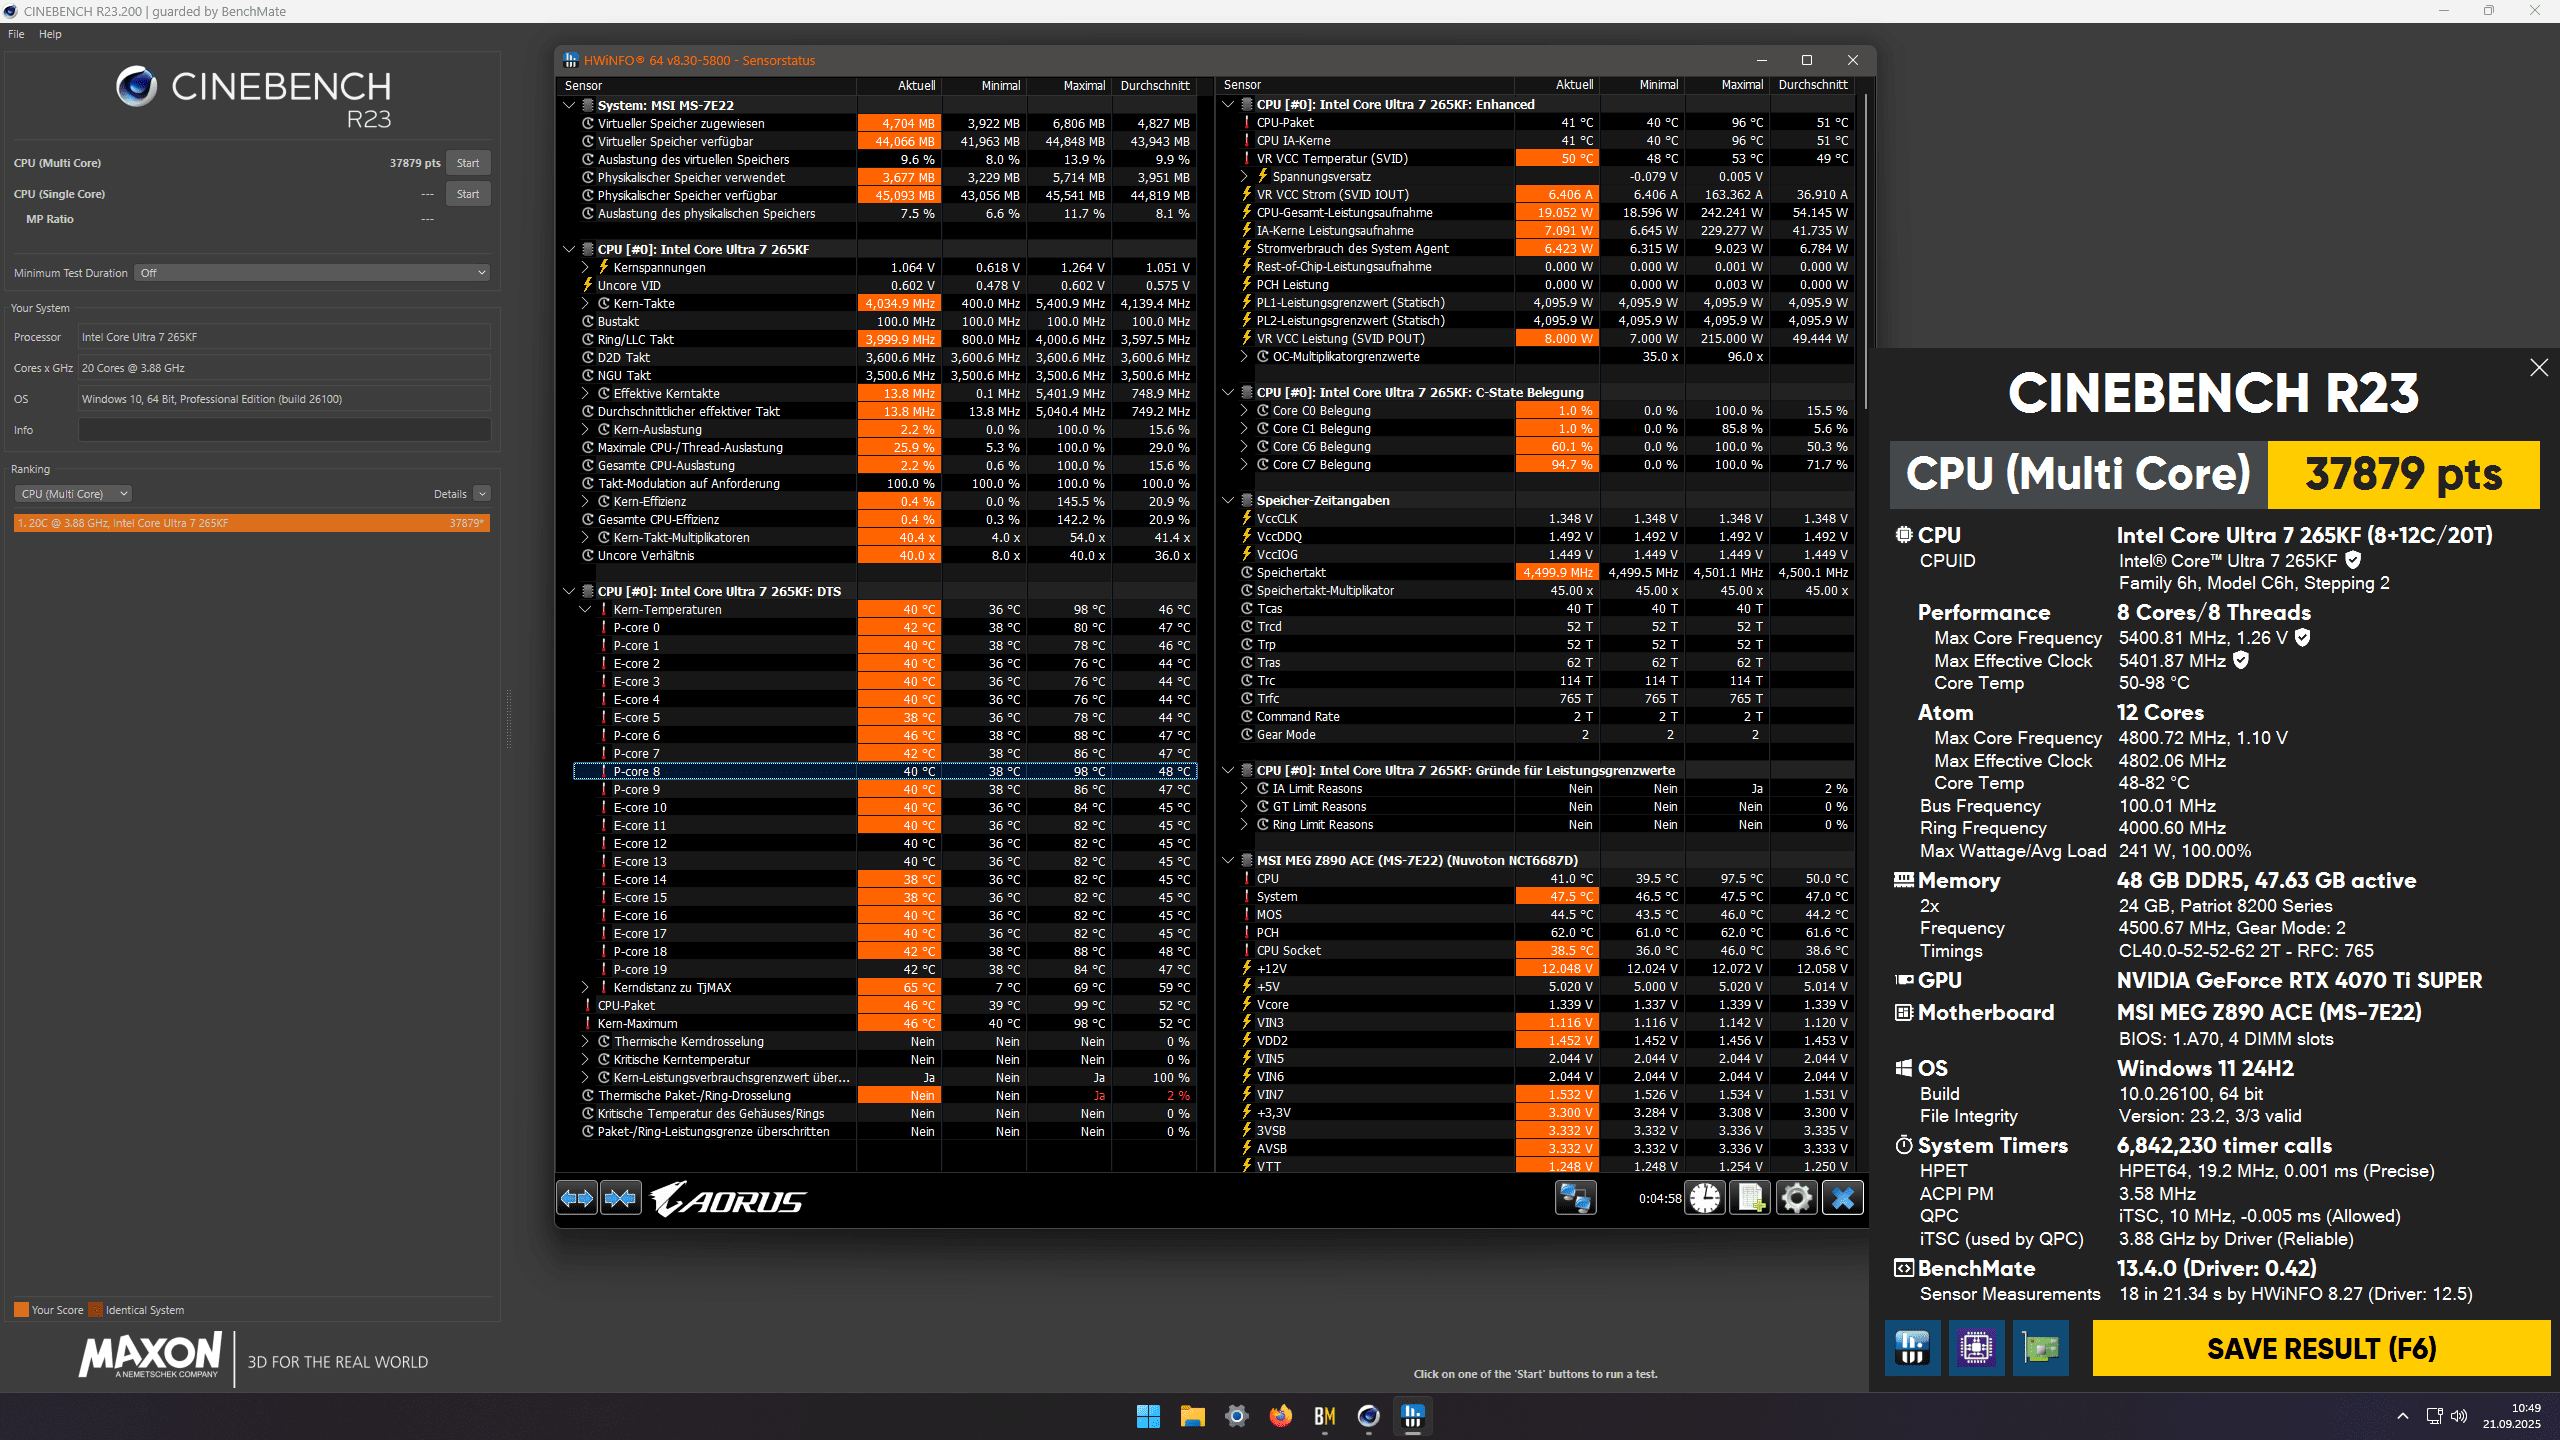Open BenchMate from Windows taskbar
The image size is (2560, 1440).
(x=1325, y=1416)
